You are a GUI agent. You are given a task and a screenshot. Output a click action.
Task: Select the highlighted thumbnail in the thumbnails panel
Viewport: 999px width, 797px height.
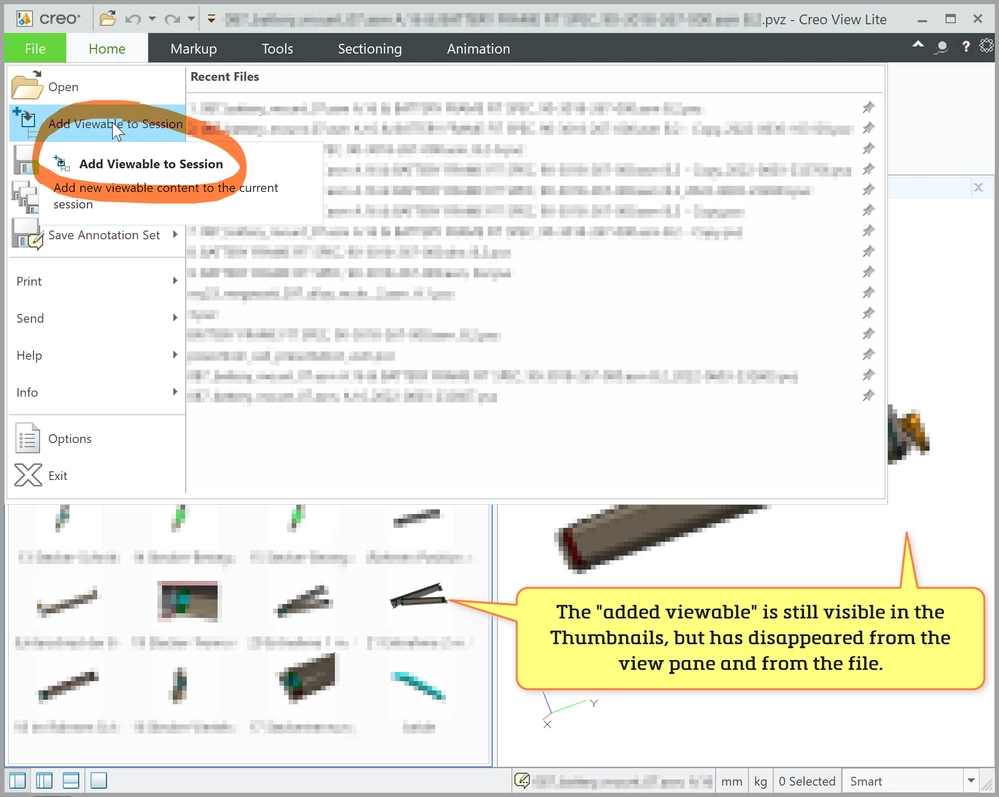tap(188, 601)
